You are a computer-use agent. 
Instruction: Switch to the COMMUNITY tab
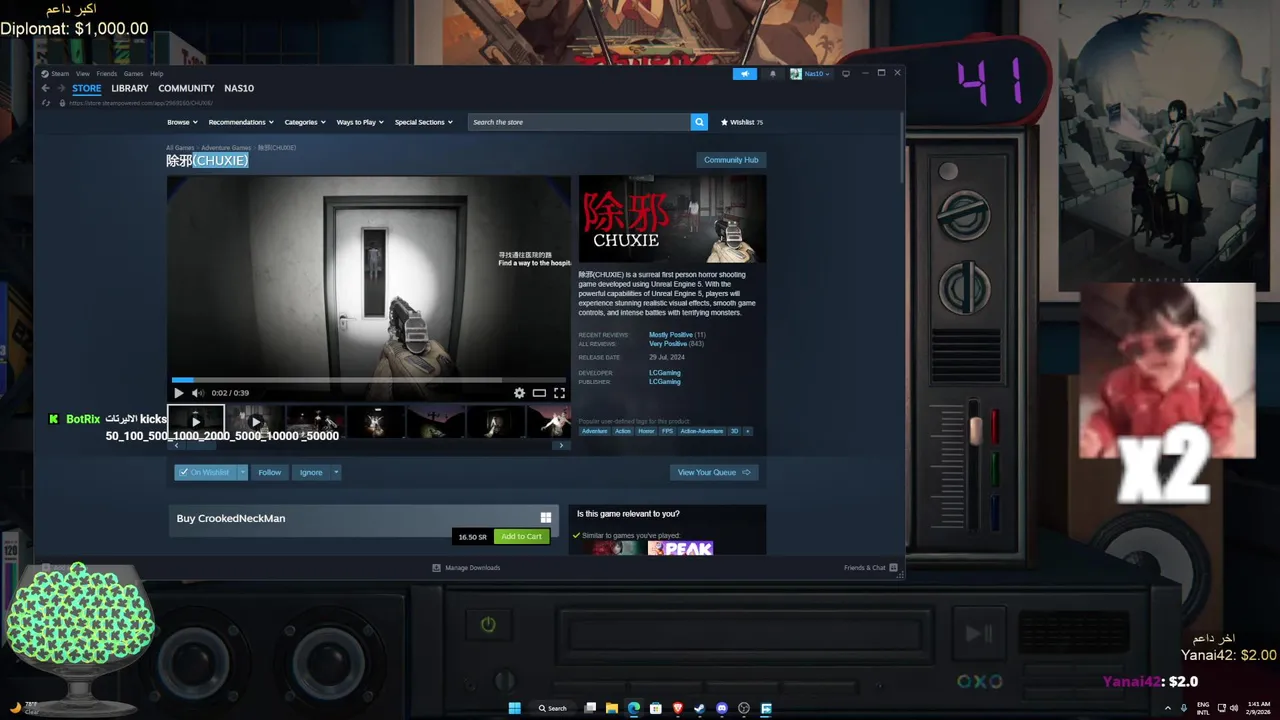click(x=186, y=88)
